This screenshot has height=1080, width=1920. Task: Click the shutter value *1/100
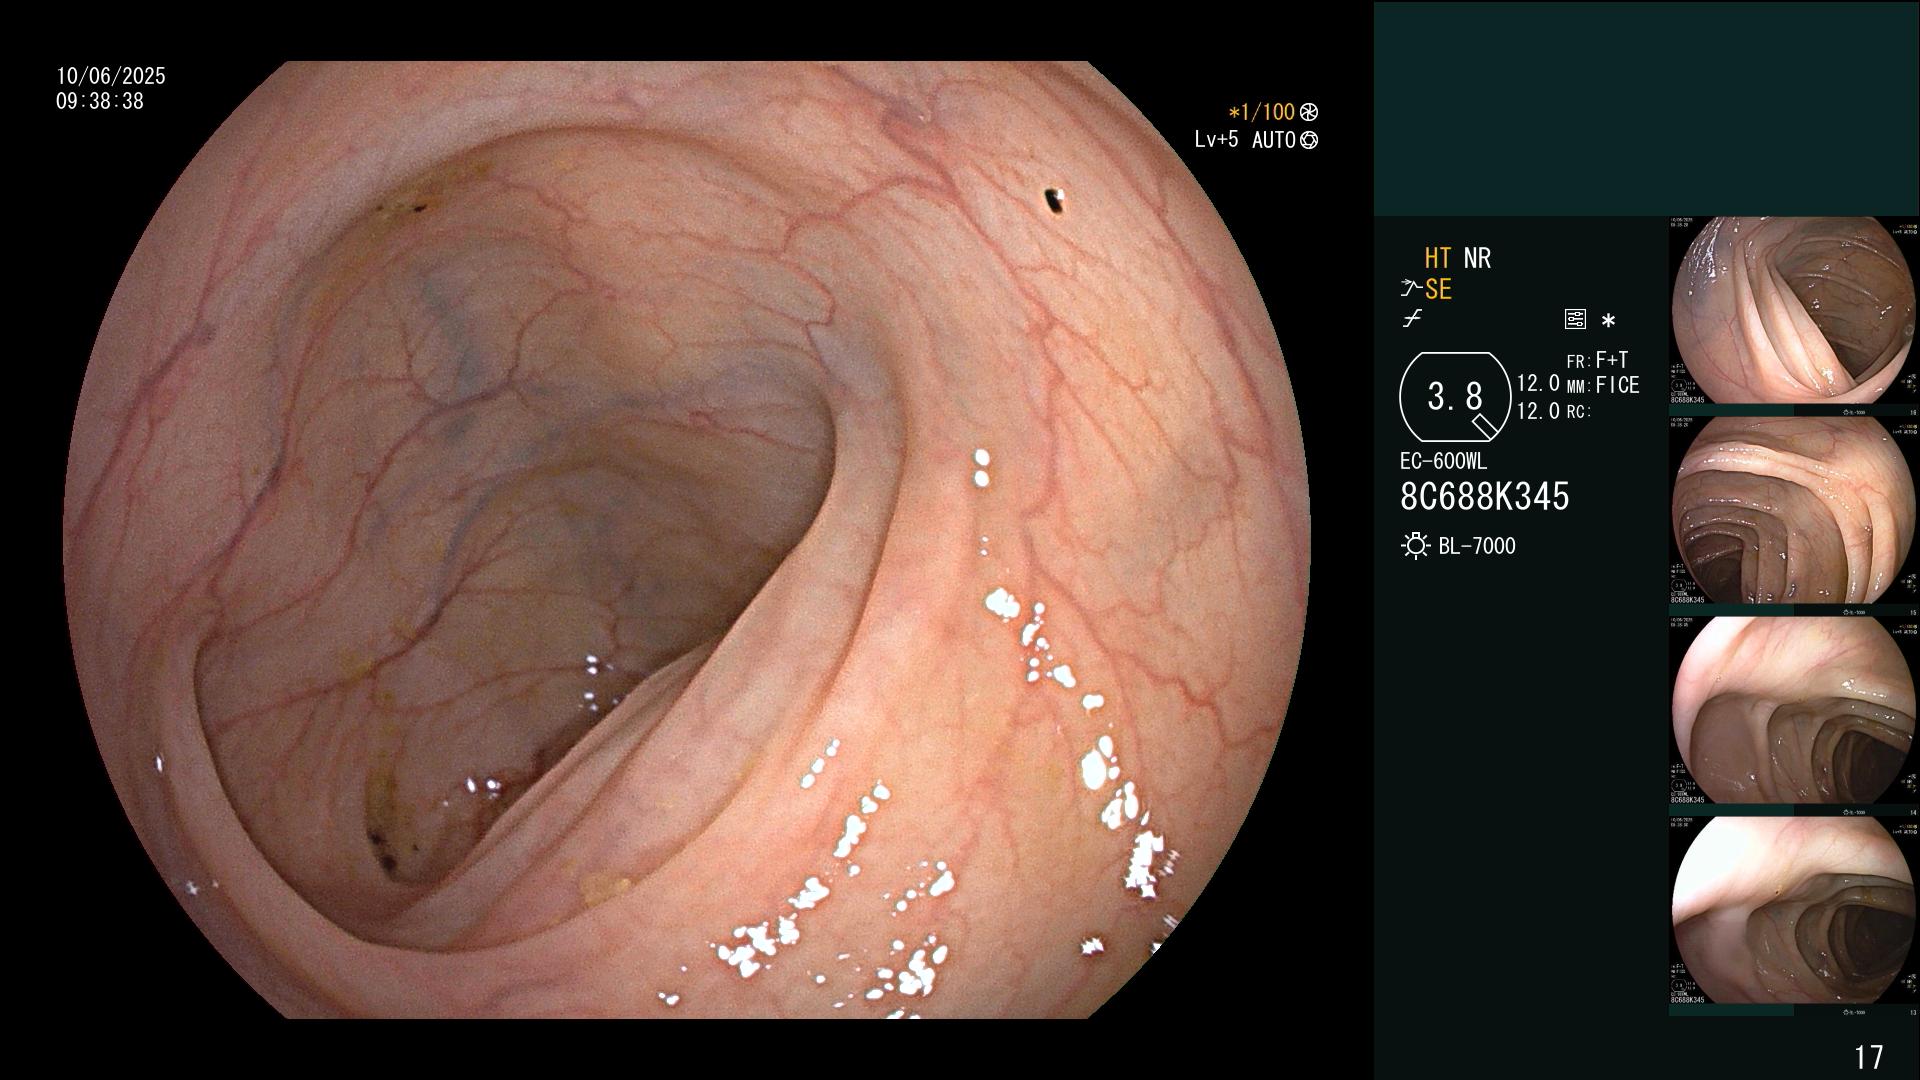pyautogui.click(x=1261, y=113)
